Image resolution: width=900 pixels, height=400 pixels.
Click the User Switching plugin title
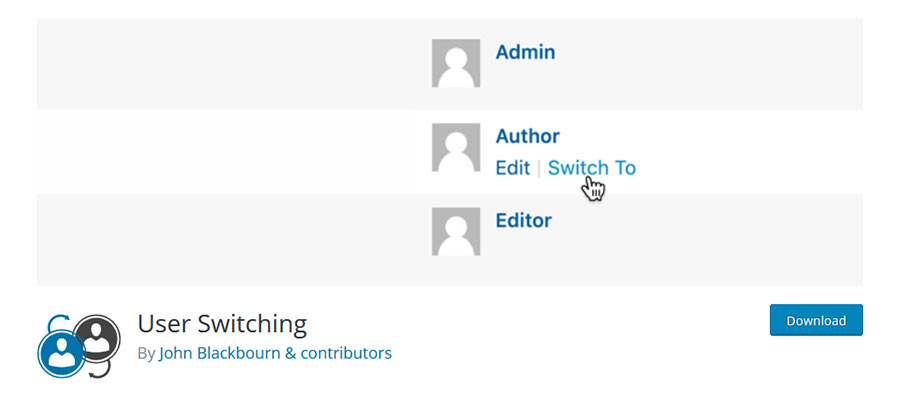tap(222, 324)
